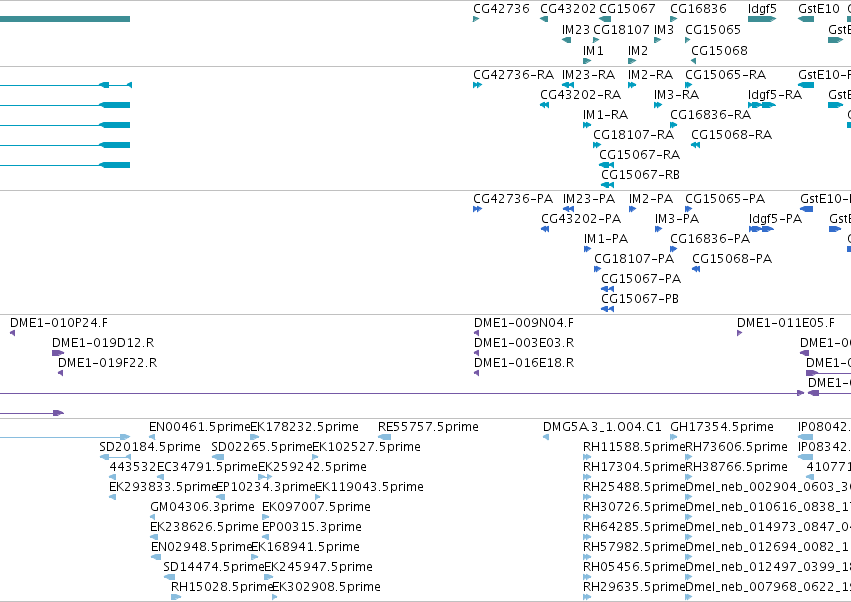Select the RH17304.5prime EST label

click(x=634, y=467)
